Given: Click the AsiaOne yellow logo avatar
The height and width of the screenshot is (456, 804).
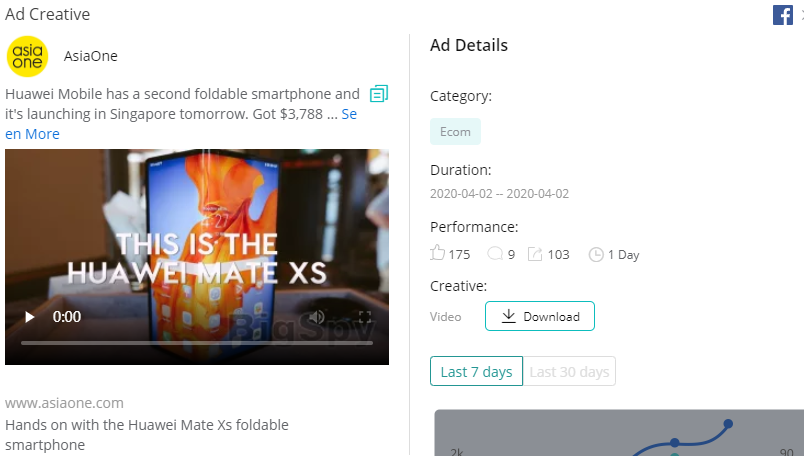Looking at the screenshot, I should 27,56.
